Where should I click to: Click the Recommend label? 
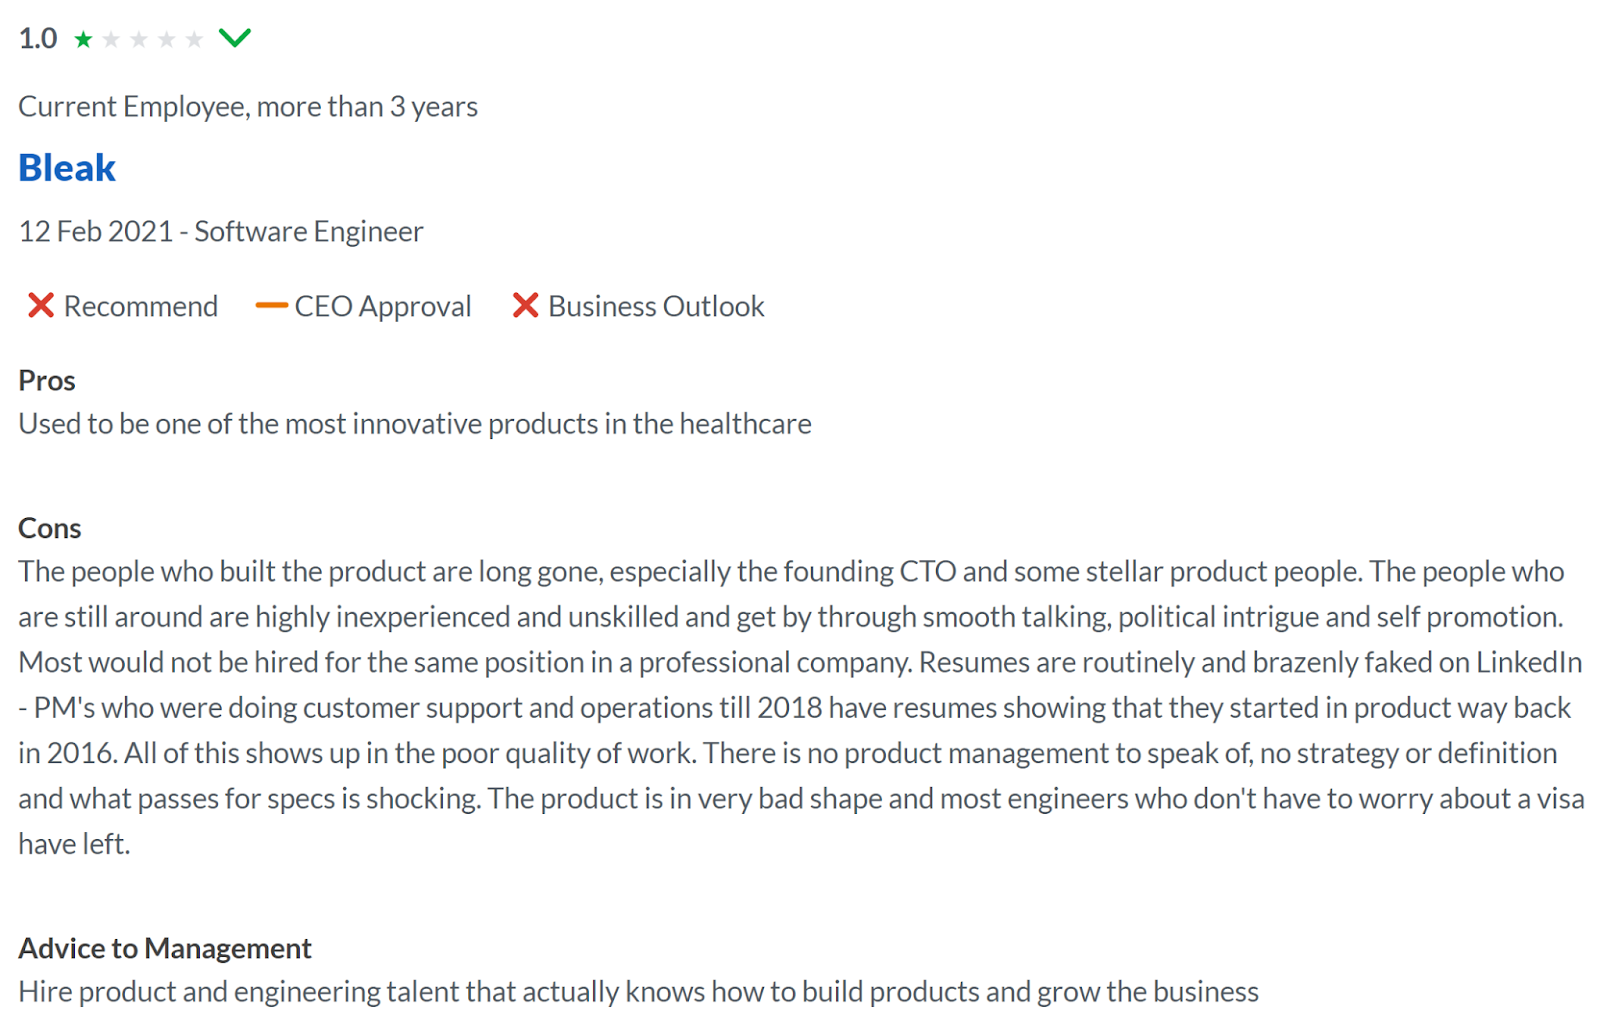coord(141,306)
